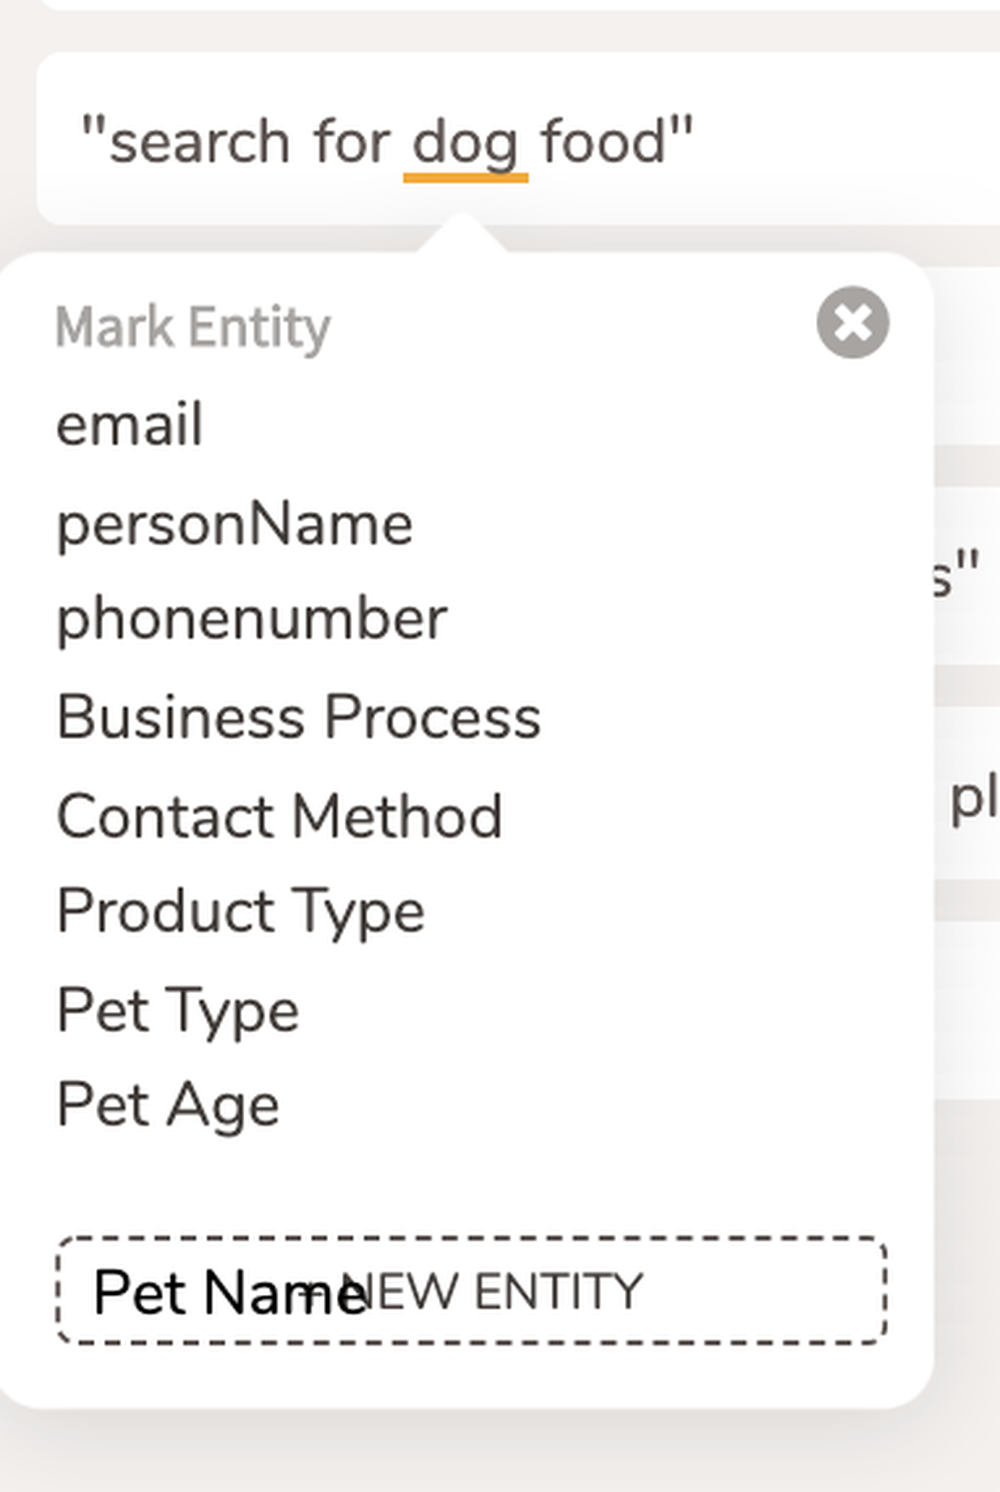The image size is (1000, 1492).
Task: Mark the word as Business Process
Action: (298, 714)
